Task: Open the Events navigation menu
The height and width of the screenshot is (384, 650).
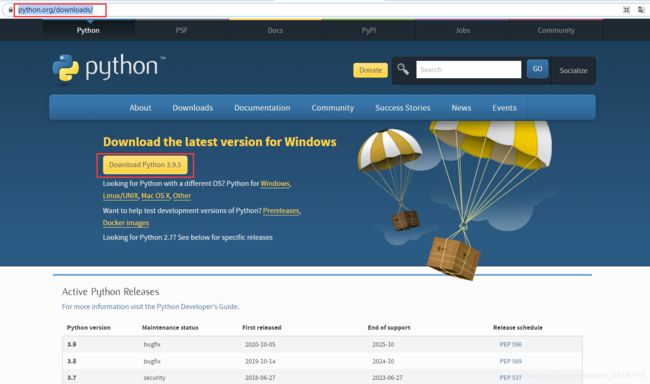Action: (x=504, y=108)
